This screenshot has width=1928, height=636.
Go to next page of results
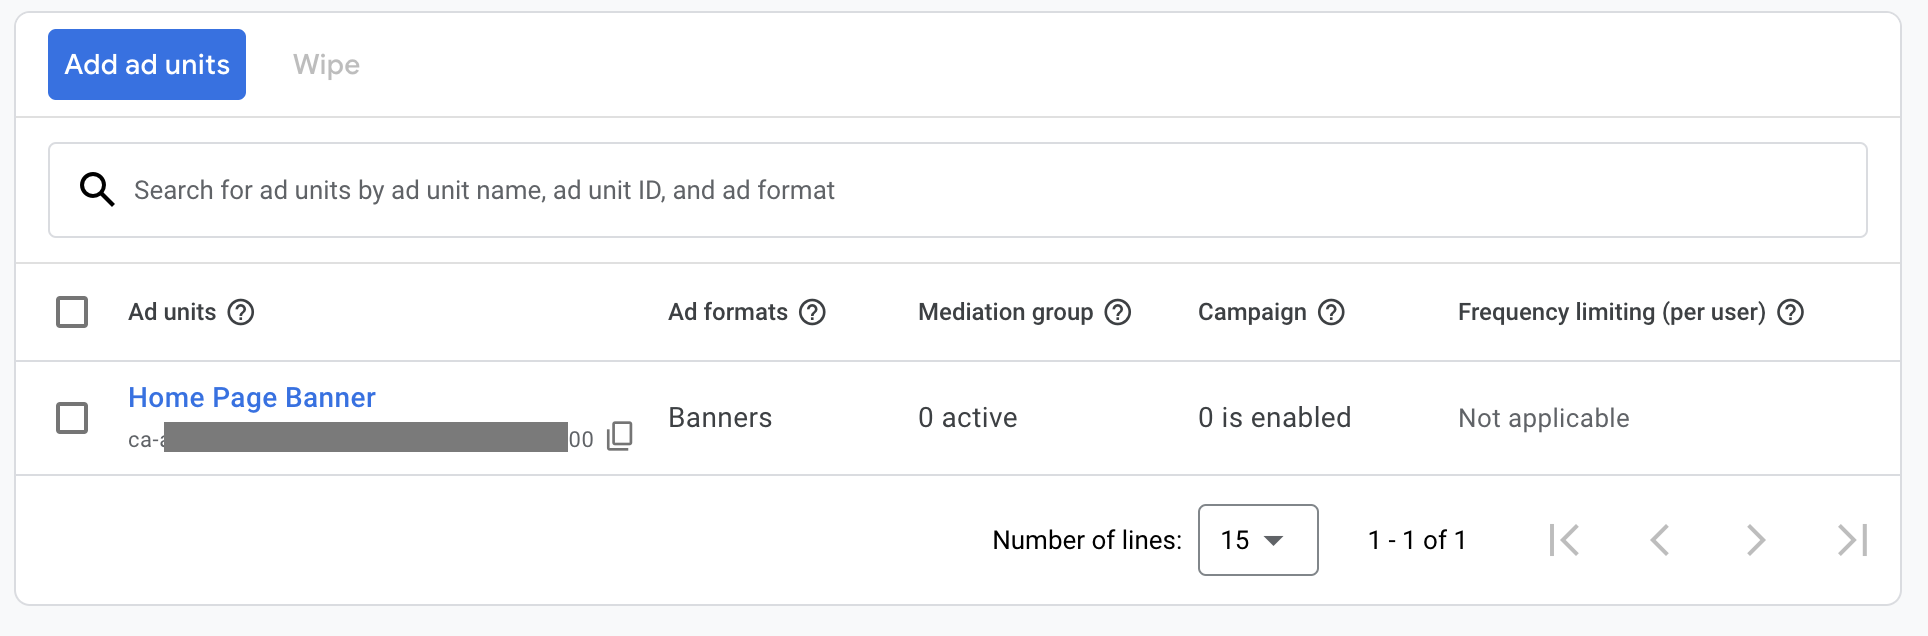click(1755, 540)
